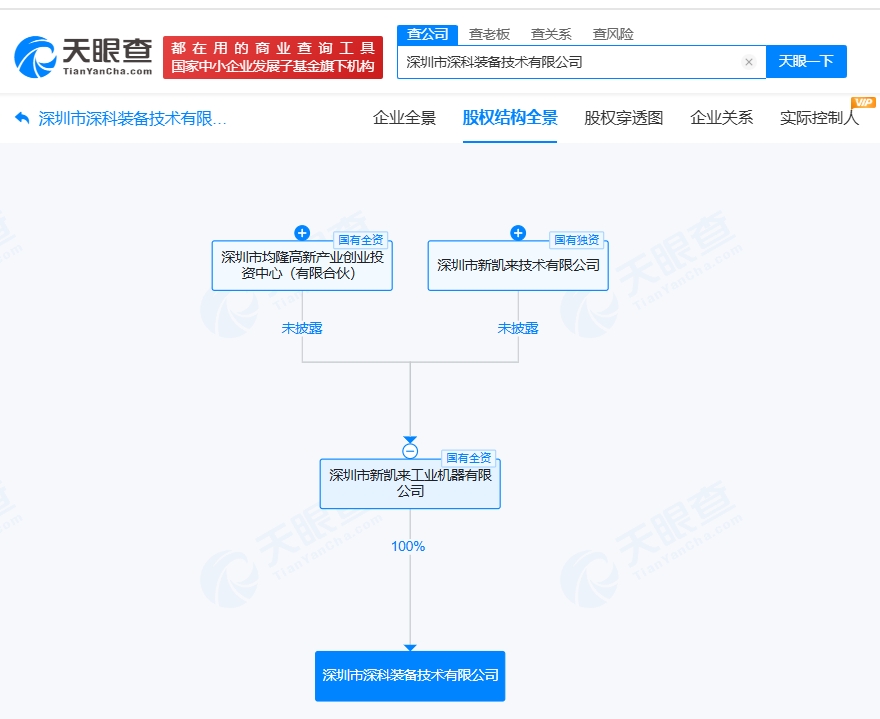Open the 股权穿透图 tab
The width and height of the screenshot is (880, 719).
click(x=623, y=118)
